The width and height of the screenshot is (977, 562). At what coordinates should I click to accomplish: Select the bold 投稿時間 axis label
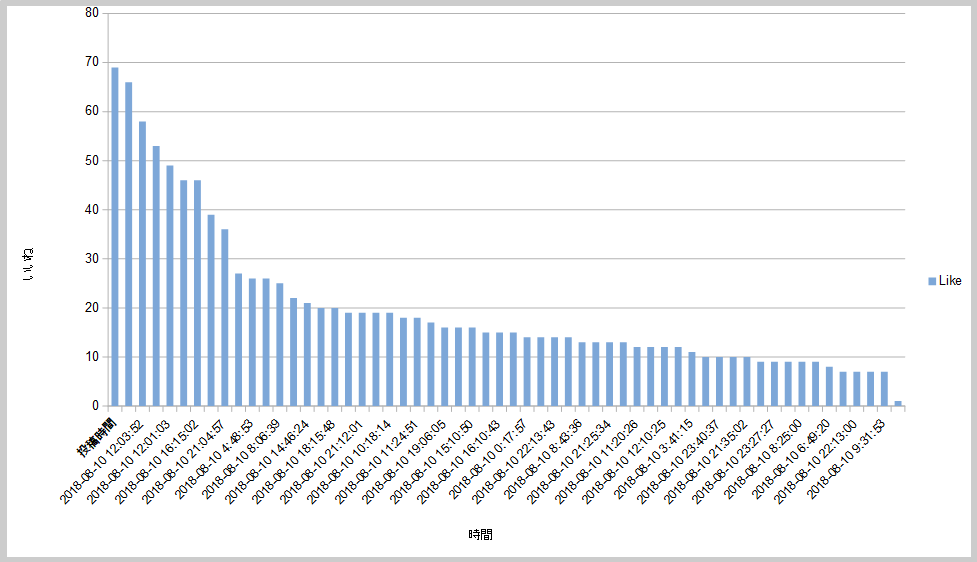[95, 437]
